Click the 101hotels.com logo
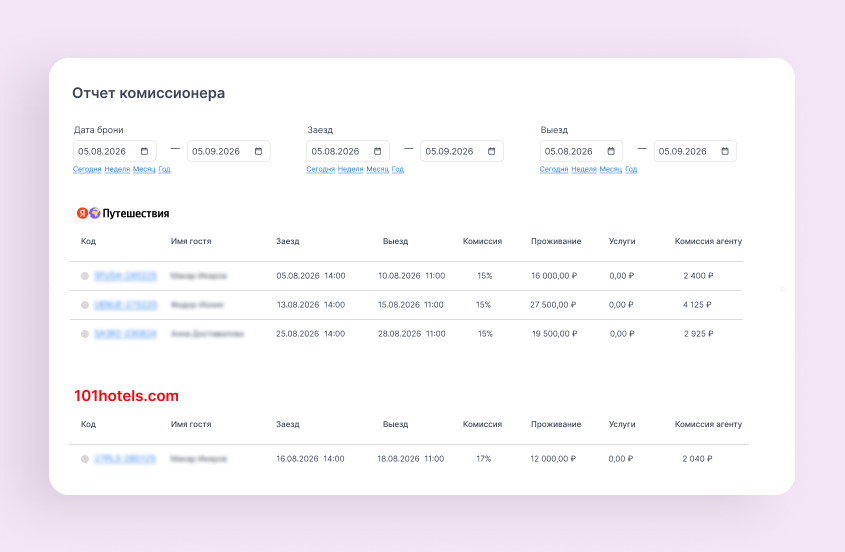Image resolution: width=845 pixels, height=552 pixels. pyautogui.click(x=126, y=396)
